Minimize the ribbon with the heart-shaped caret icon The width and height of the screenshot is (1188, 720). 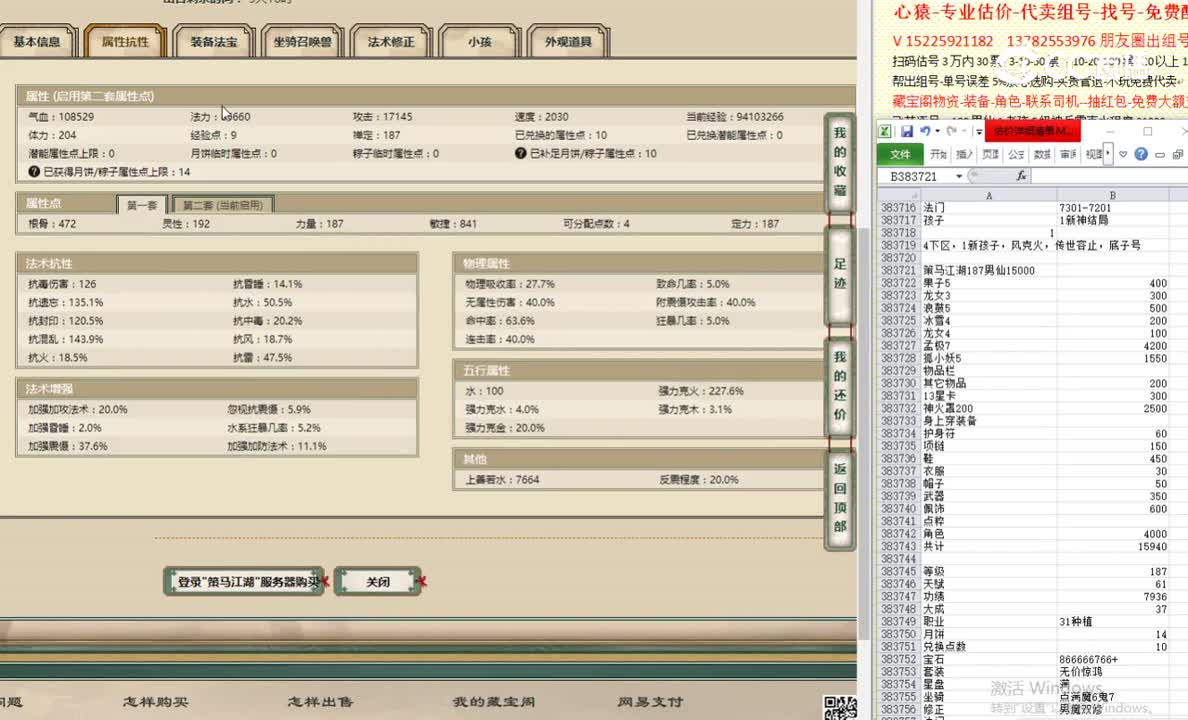tap(1123, 155)
